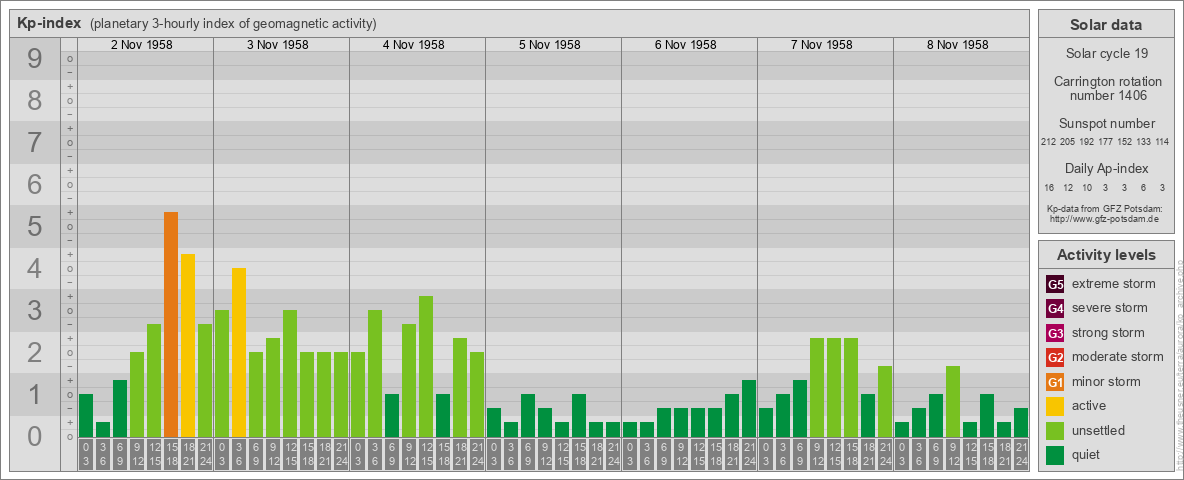Click the 9-12 bar on 7 Nov
The width and height of the screenshot is (1184, 480).
(817, 388)
